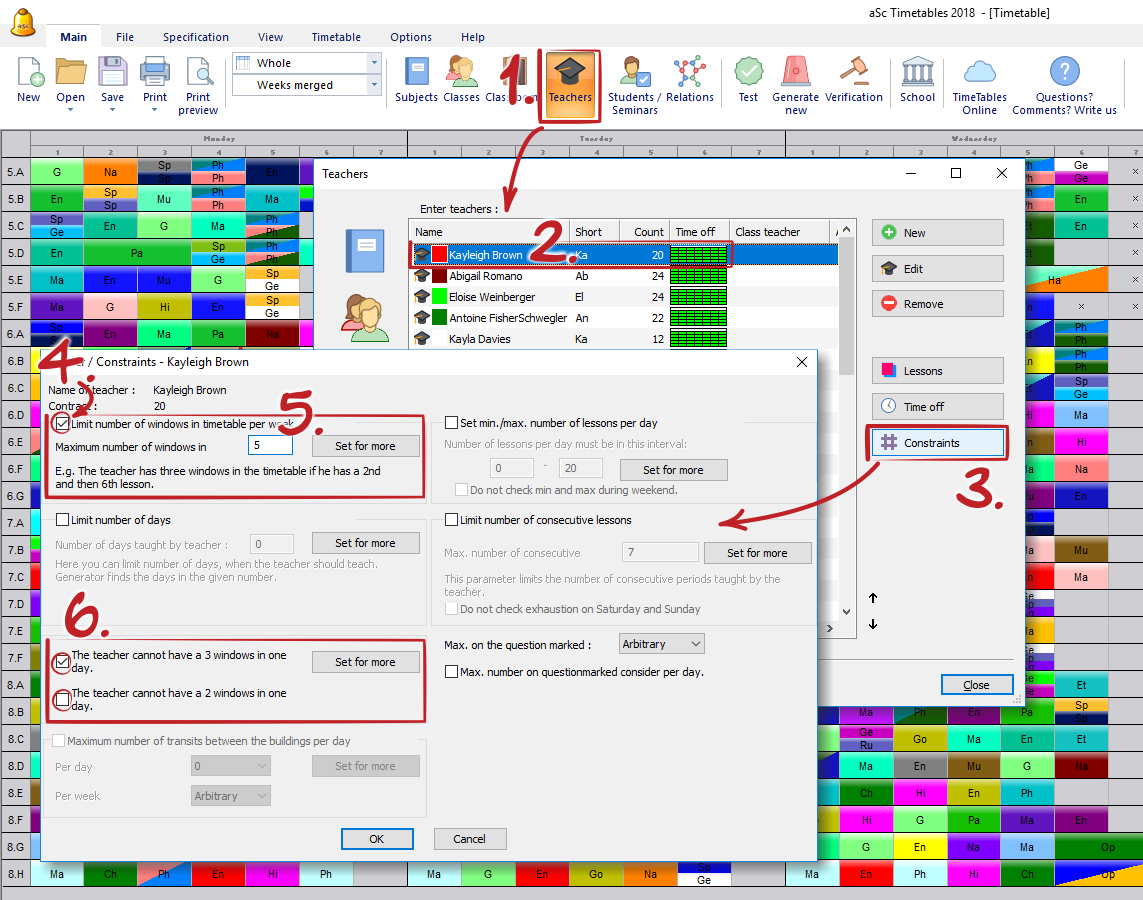Image resolution: width=1143 pixels, height=900 pixels.
Task: Enable Limit number of days checkbox
Action: (x=63, y=520)
